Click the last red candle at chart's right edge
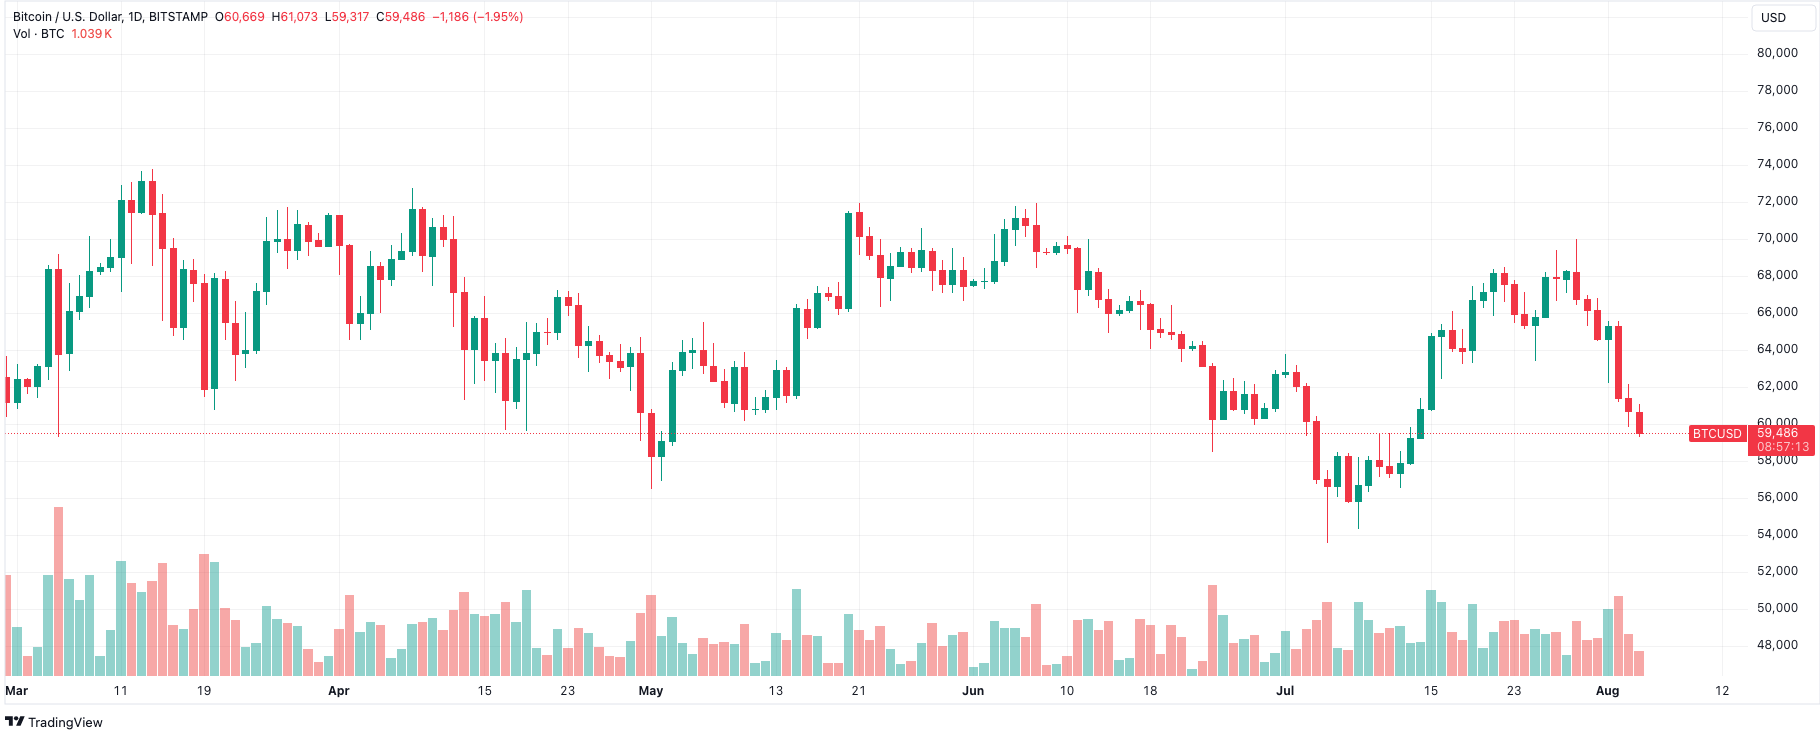 coord(1639,422)
